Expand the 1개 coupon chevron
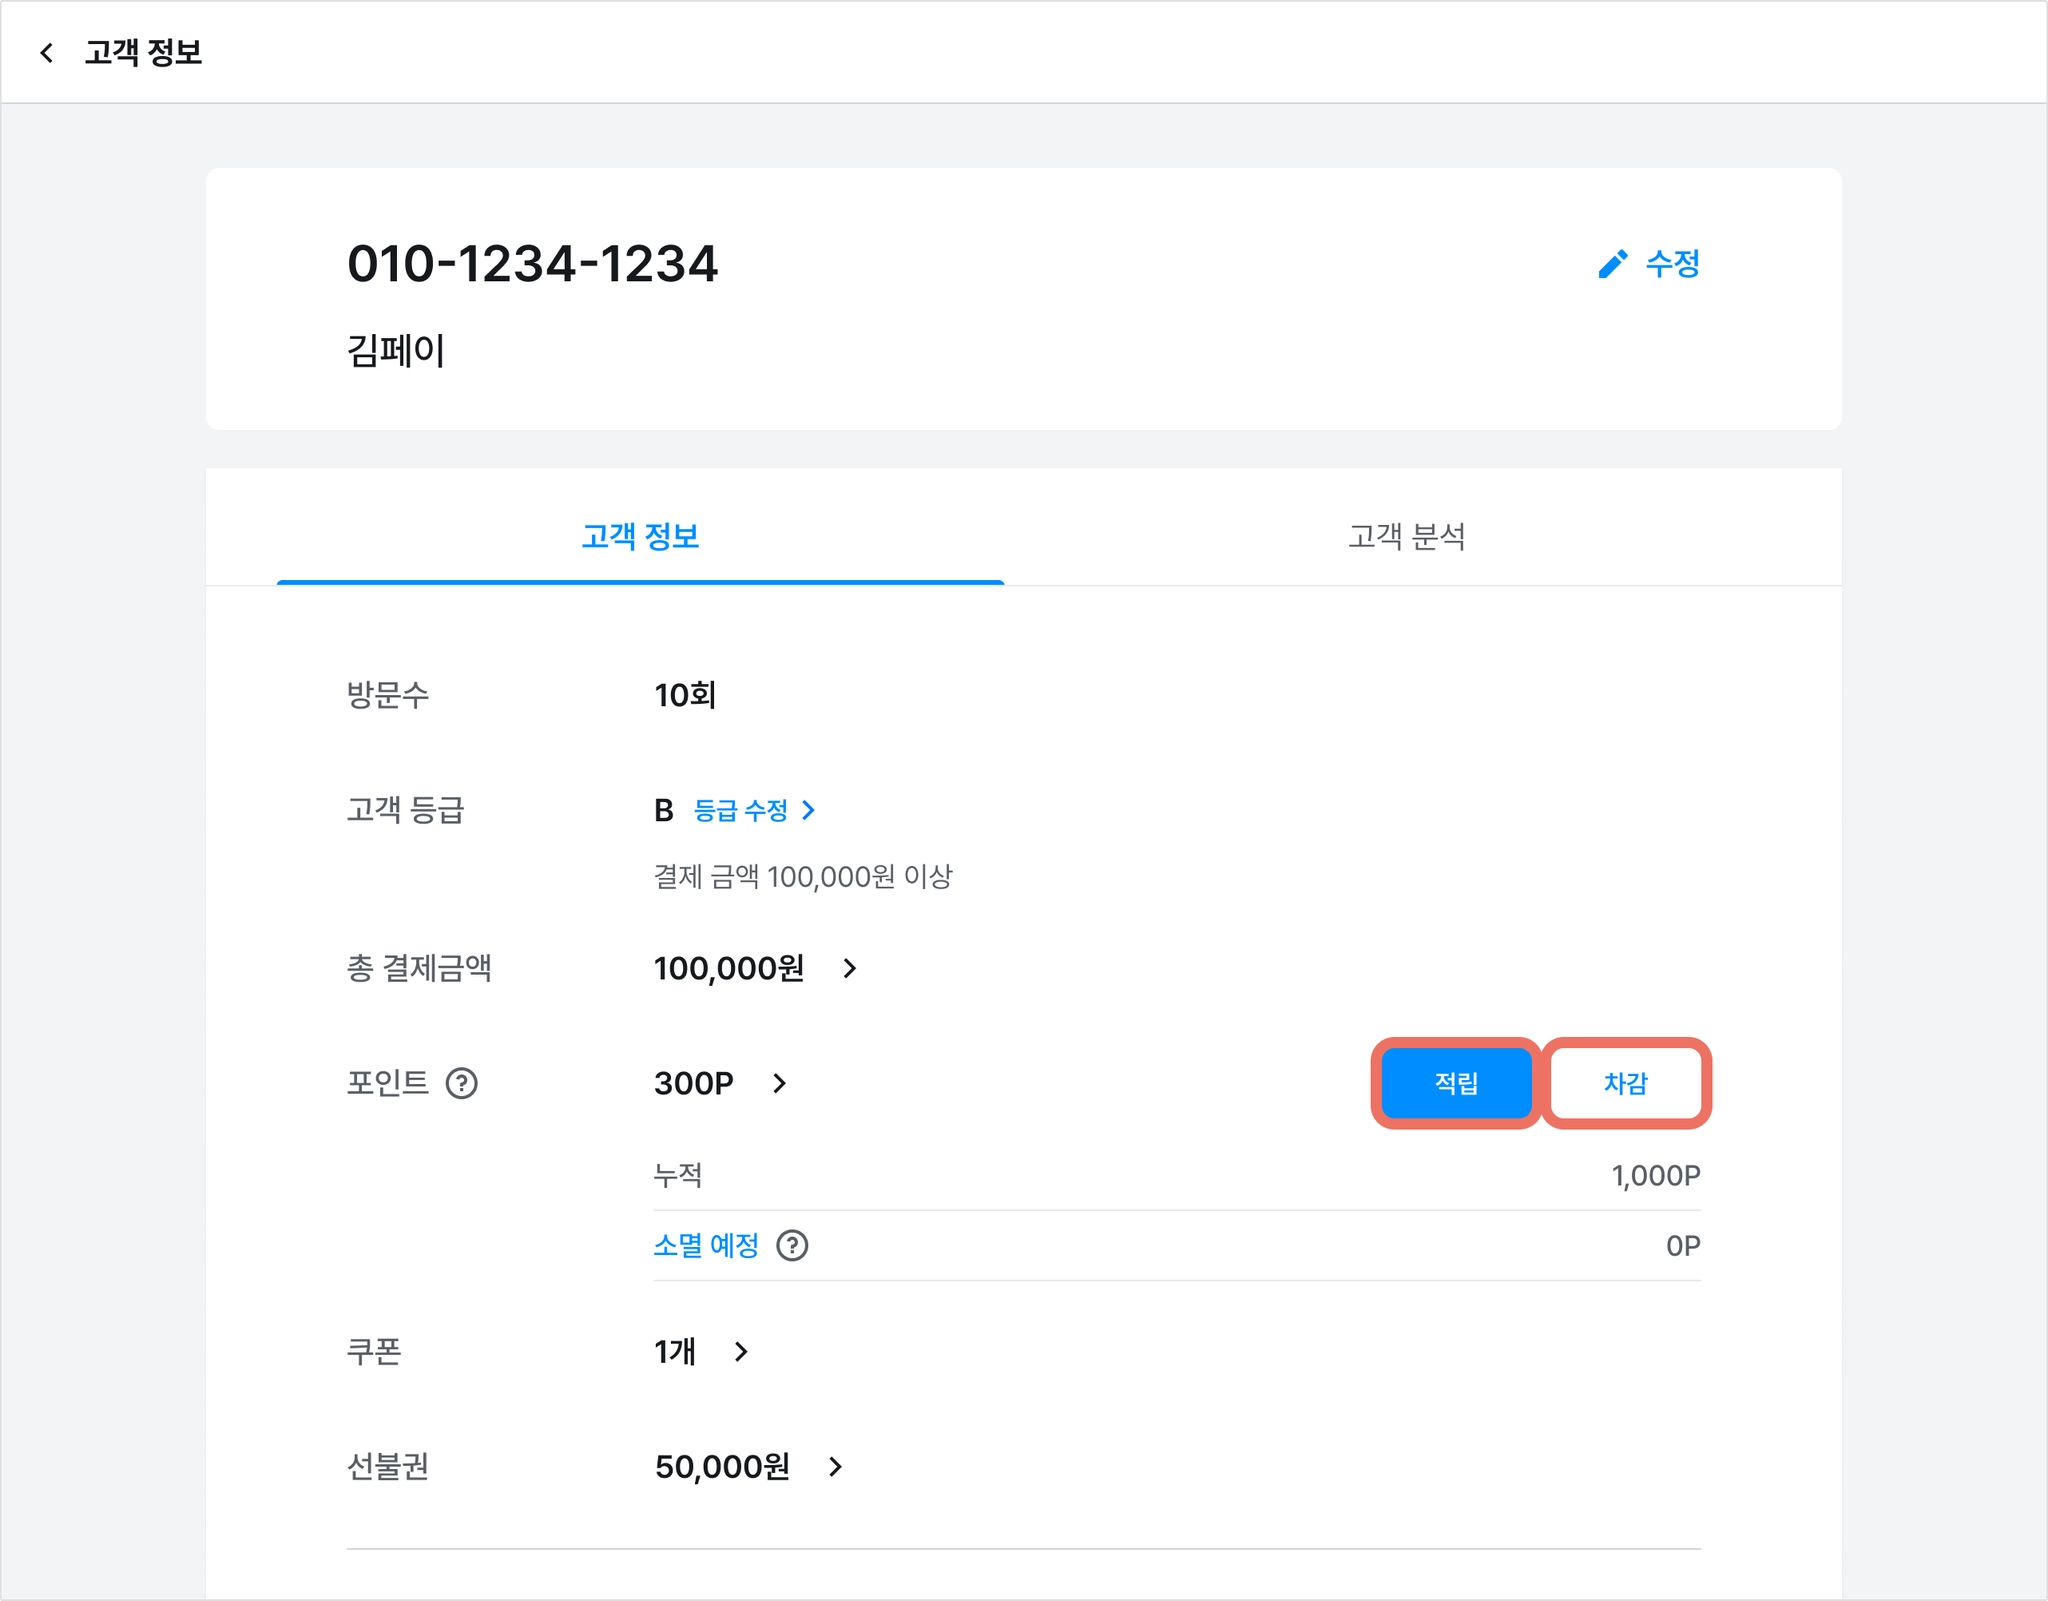 click(x=741, y=1352)
